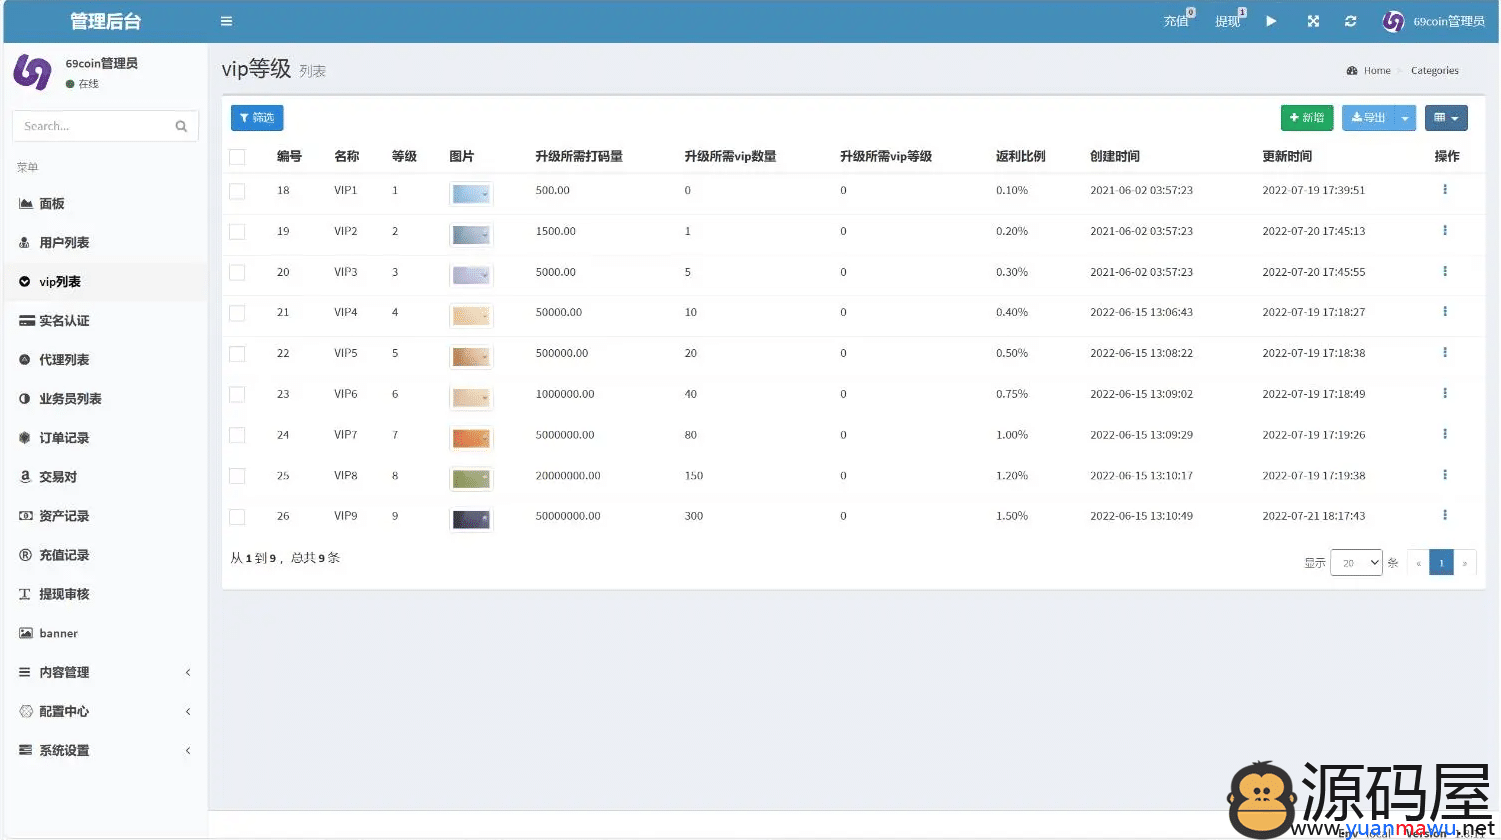Open actions menu for VIP4 row
Viewport: 1501px width, 840px height.
coord(1445,312)
